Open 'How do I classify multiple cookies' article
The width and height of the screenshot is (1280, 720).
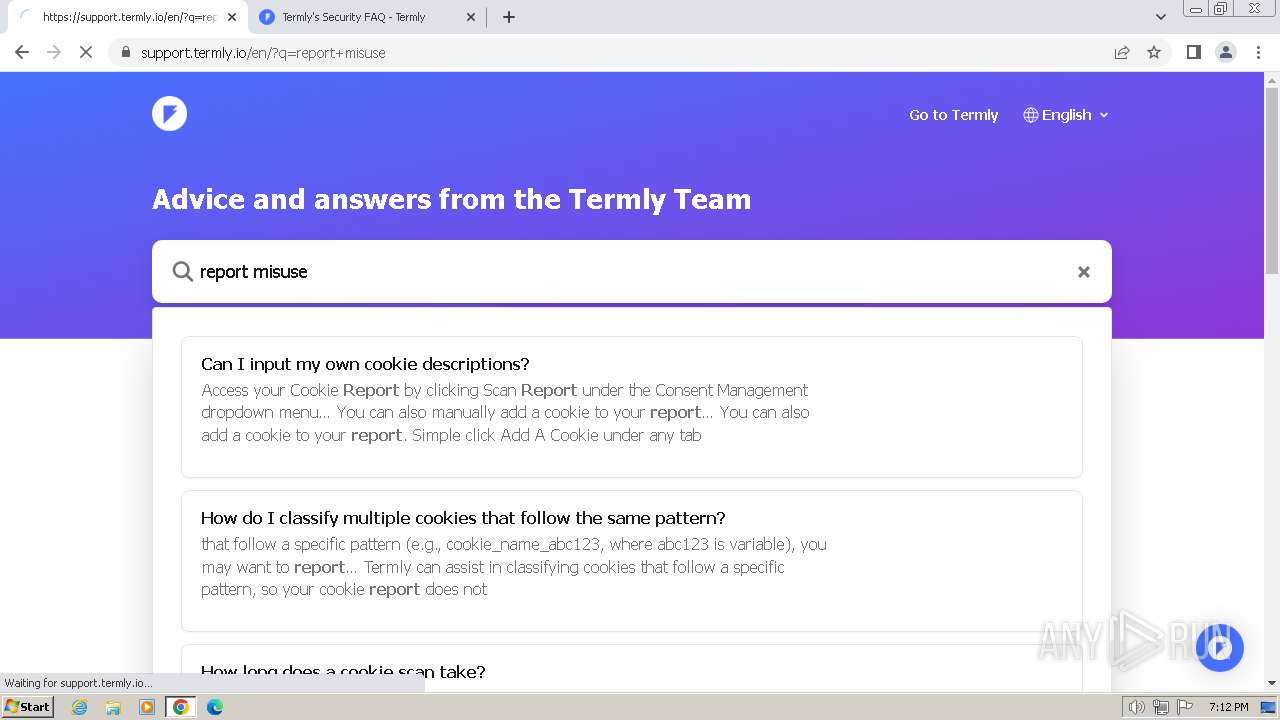[x=632, y=561]
